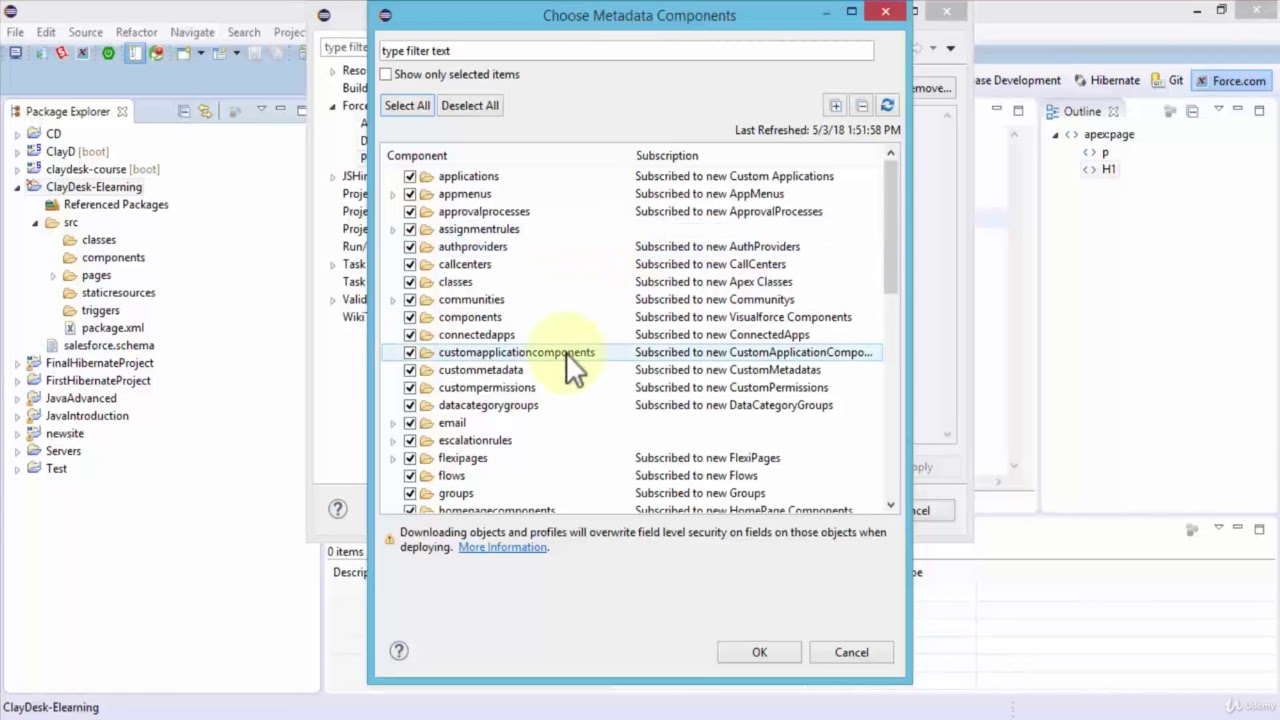
Task: Click applications folder icon in component list
Action: click(x=427, y=176)
